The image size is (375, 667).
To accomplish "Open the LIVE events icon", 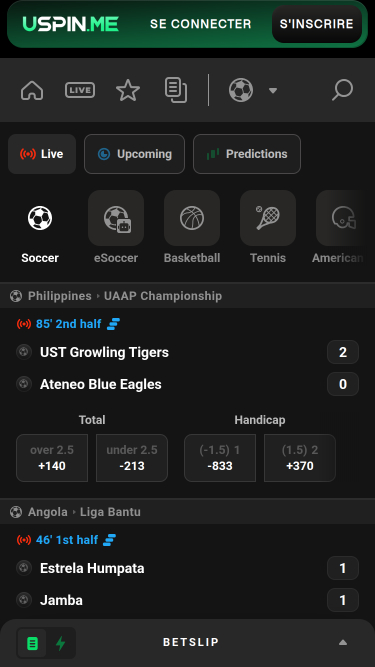I will point(80,90).
